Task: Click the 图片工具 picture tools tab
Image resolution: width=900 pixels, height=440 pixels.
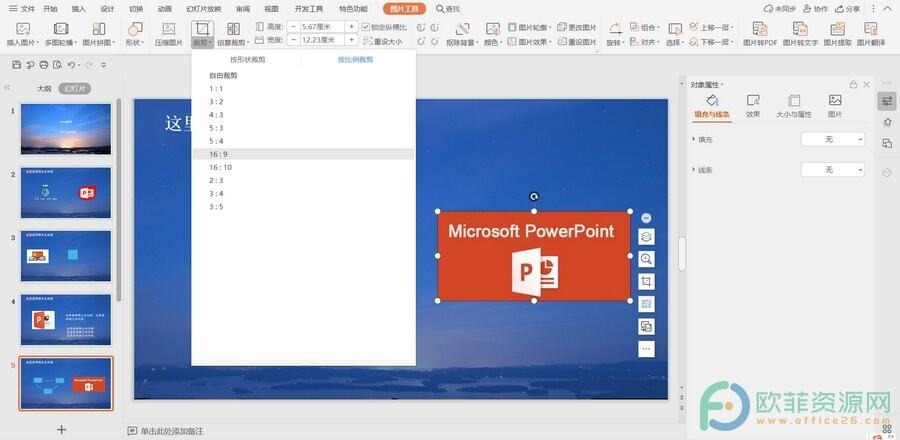Action: [x=405, y=9]
